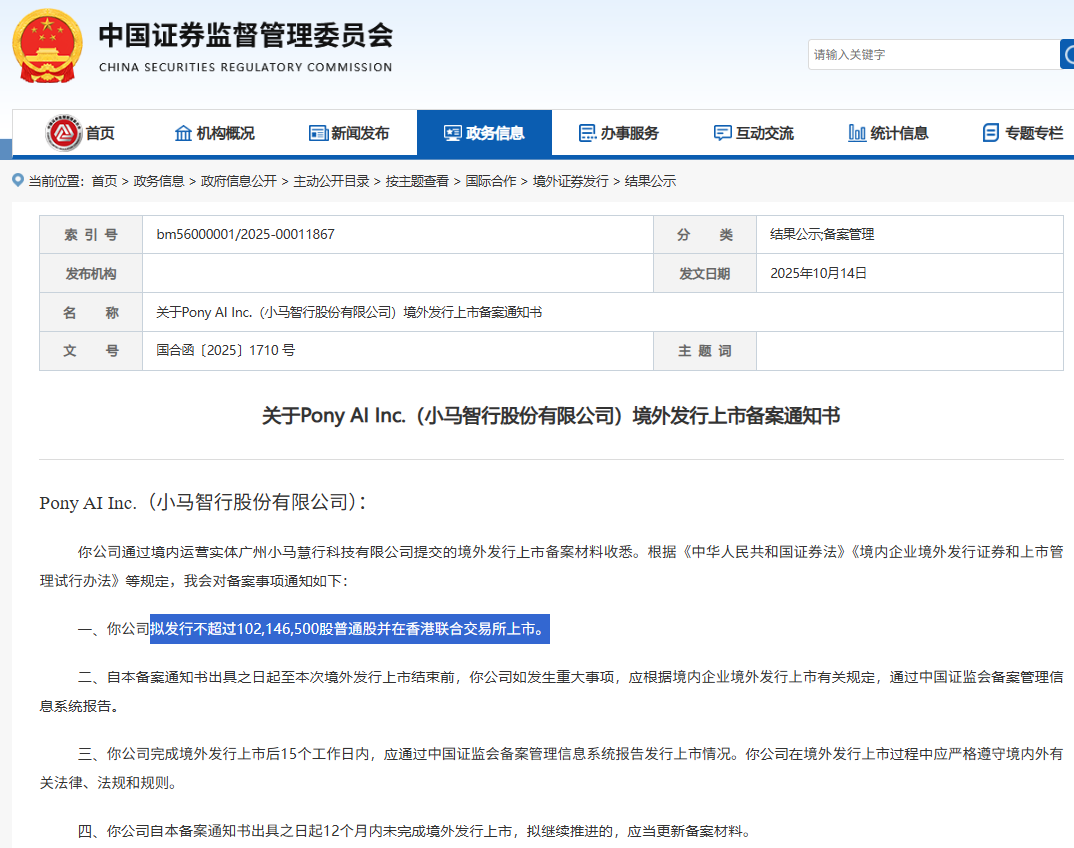Click the 统计信息 bar chart icon
The width and height of the screenshot is (1074, 848).
(x=856, y=133)
